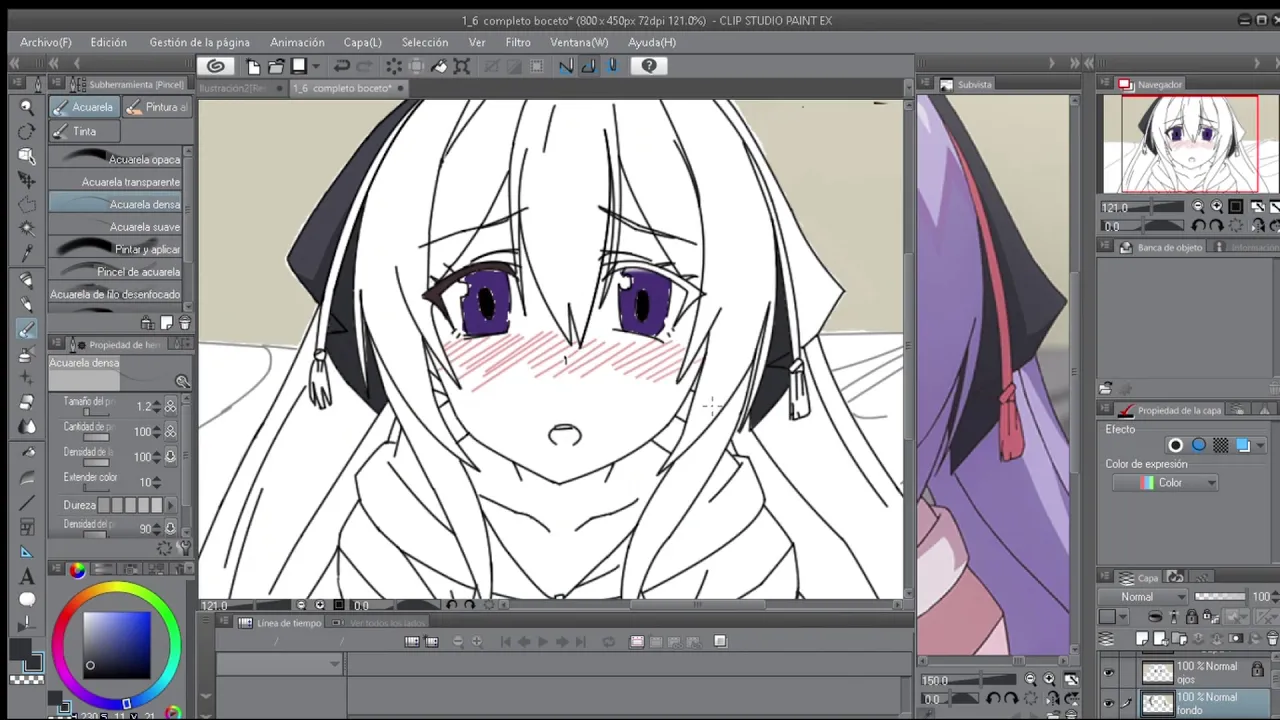Select the Tinta sub tool group
This screenshot has height=720, width=1280.
pyautogui.click(x=84, y=131)
